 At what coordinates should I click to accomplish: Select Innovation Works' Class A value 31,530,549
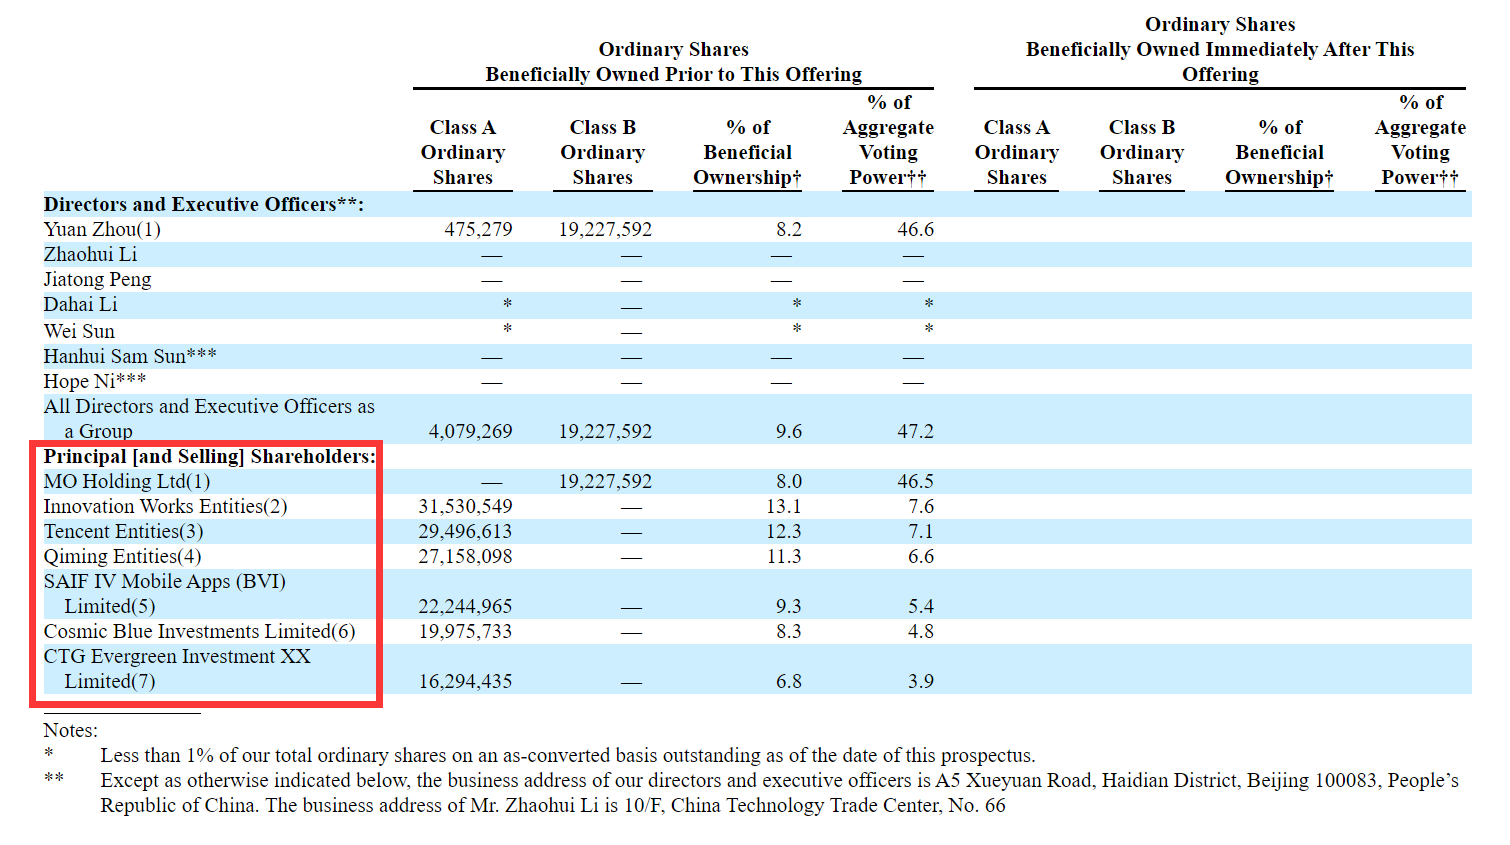465,507
